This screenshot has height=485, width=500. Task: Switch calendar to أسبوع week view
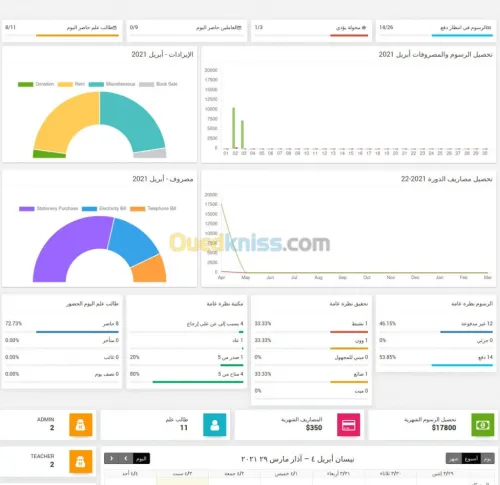coord(471,459)
